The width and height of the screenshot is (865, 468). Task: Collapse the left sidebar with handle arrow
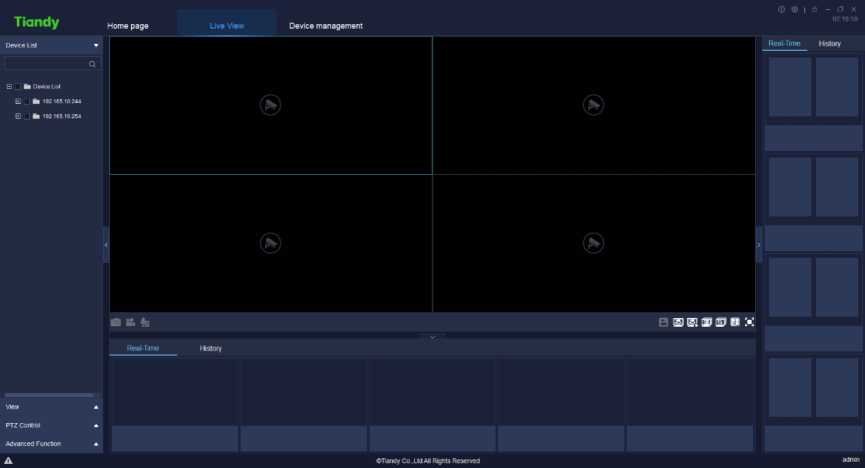point(106,244)
